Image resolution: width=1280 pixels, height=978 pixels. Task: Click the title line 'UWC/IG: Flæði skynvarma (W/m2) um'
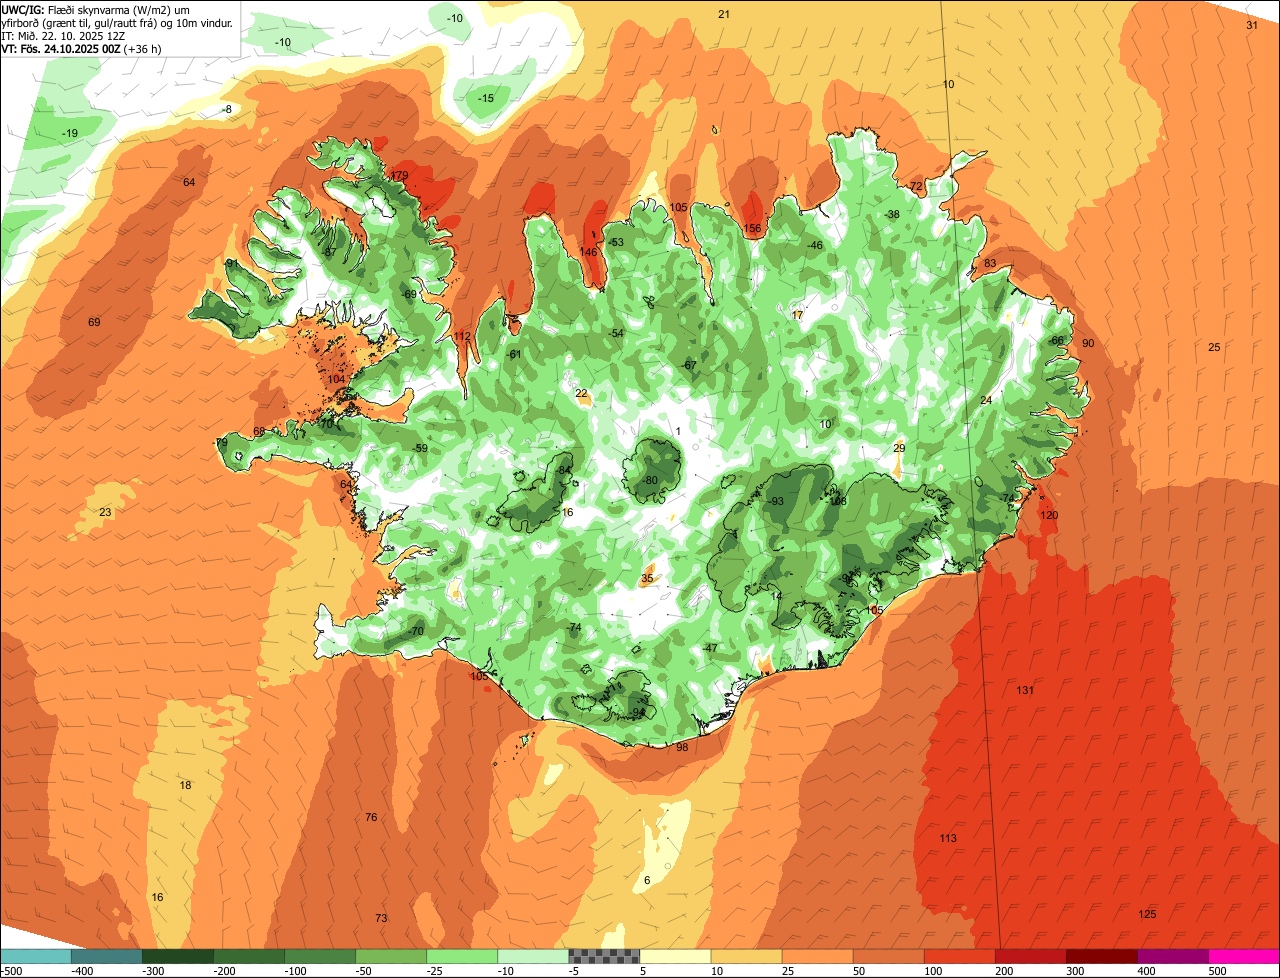click(x=96, y=9)
